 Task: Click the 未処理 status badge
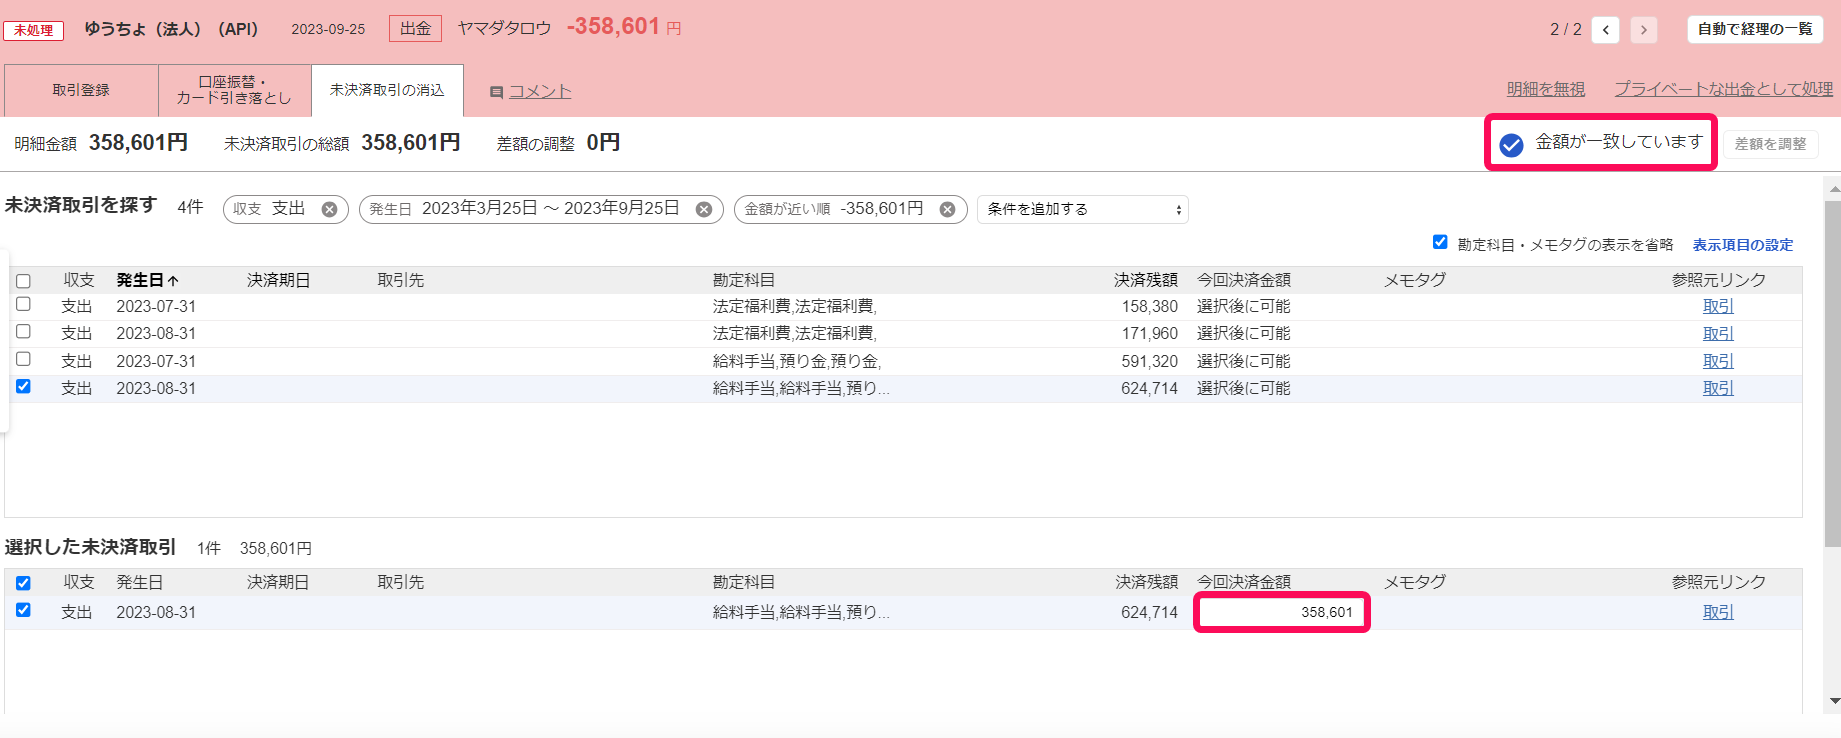coord(33,31)
